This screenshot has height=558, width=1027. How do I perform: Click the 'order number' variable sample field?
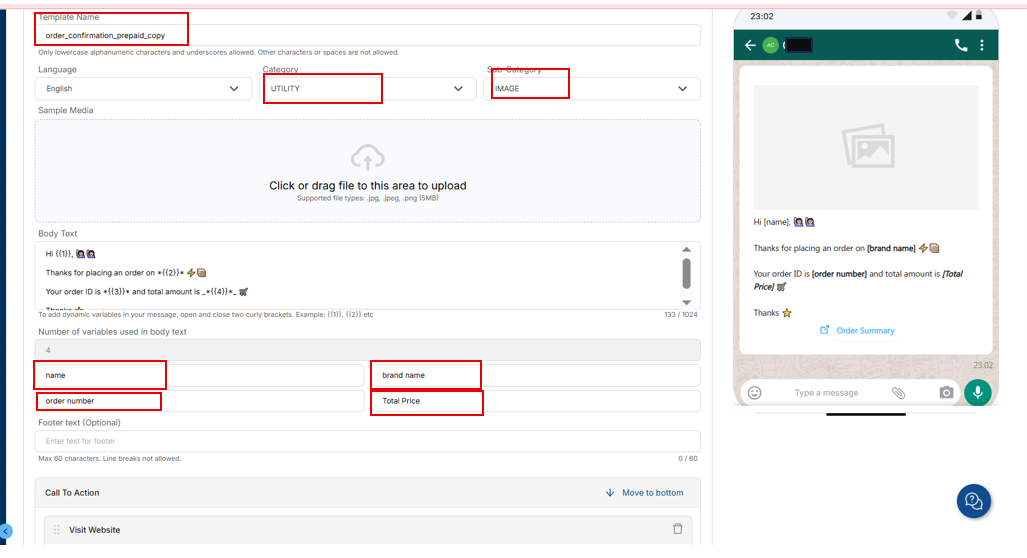click(200, 401)
